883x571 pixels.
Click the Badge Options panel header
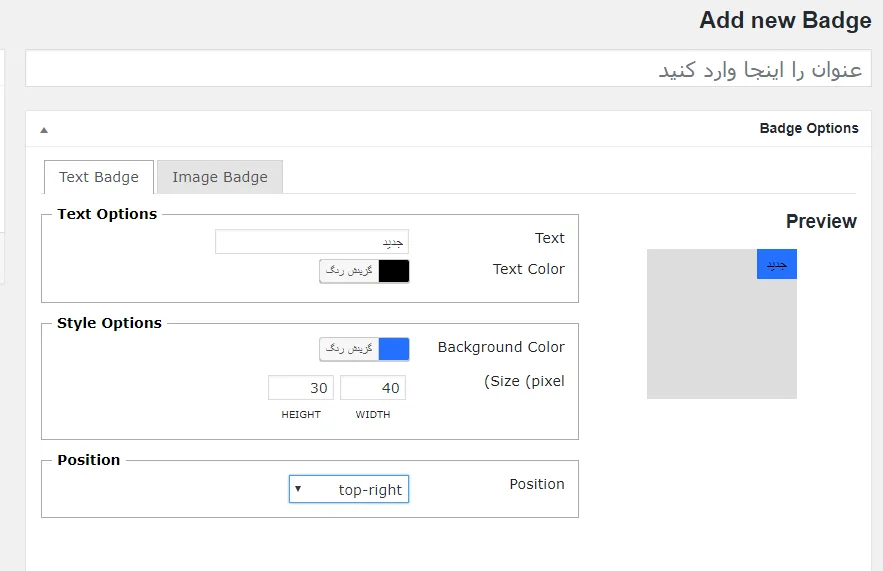448,129
